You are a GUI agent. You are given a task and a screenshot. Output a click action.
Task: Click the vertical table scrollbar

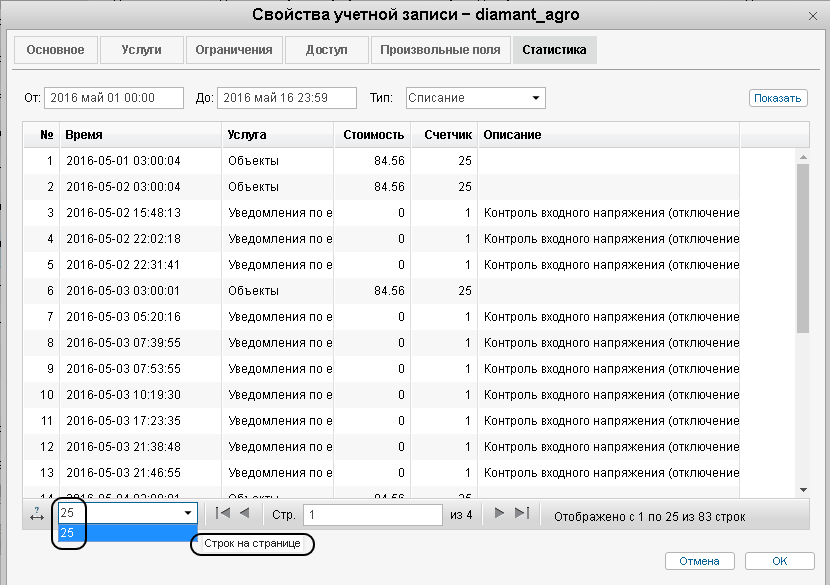(802, 250)
